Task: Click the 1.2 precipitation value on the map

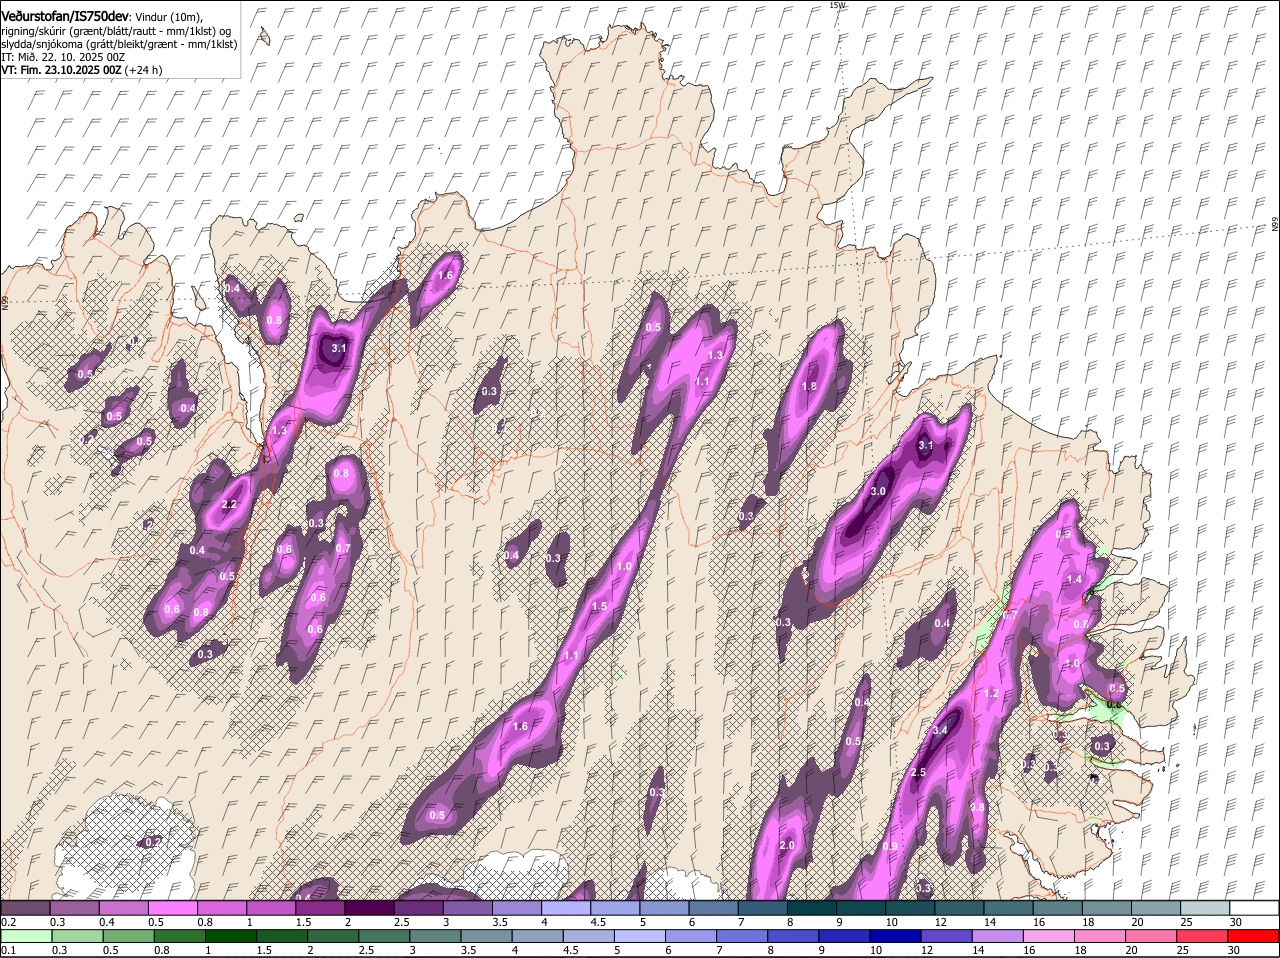Action: (x=991, y=693)
